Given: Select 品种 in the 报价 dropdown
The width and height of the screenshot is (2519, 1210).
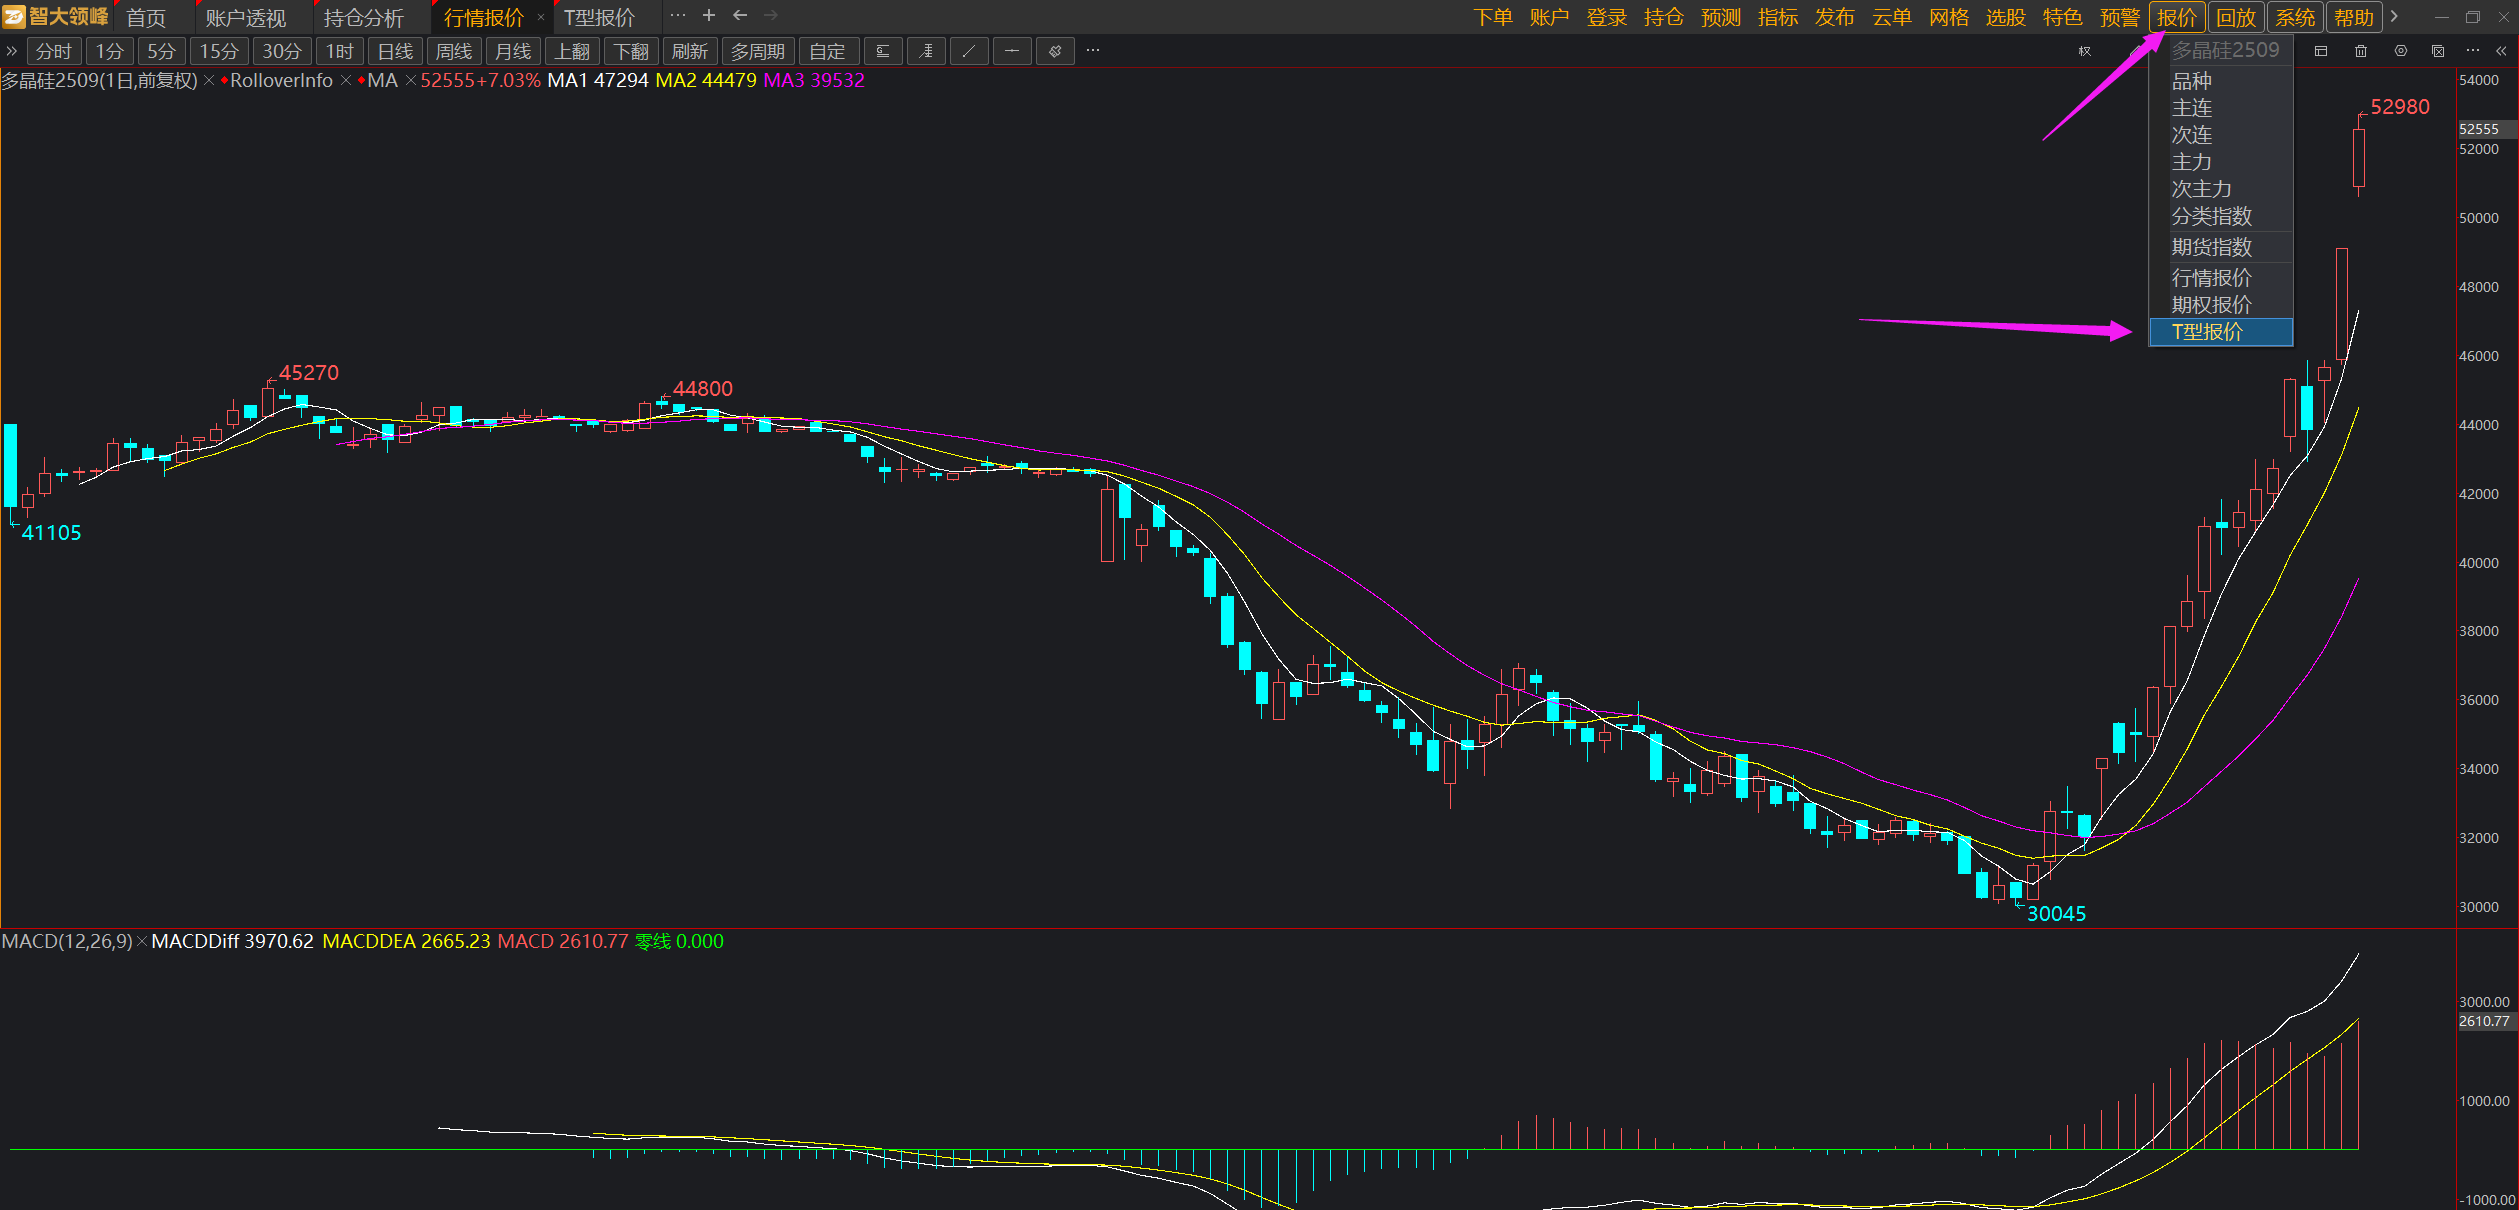Looking at the screenshot, I should (2220, 81).
